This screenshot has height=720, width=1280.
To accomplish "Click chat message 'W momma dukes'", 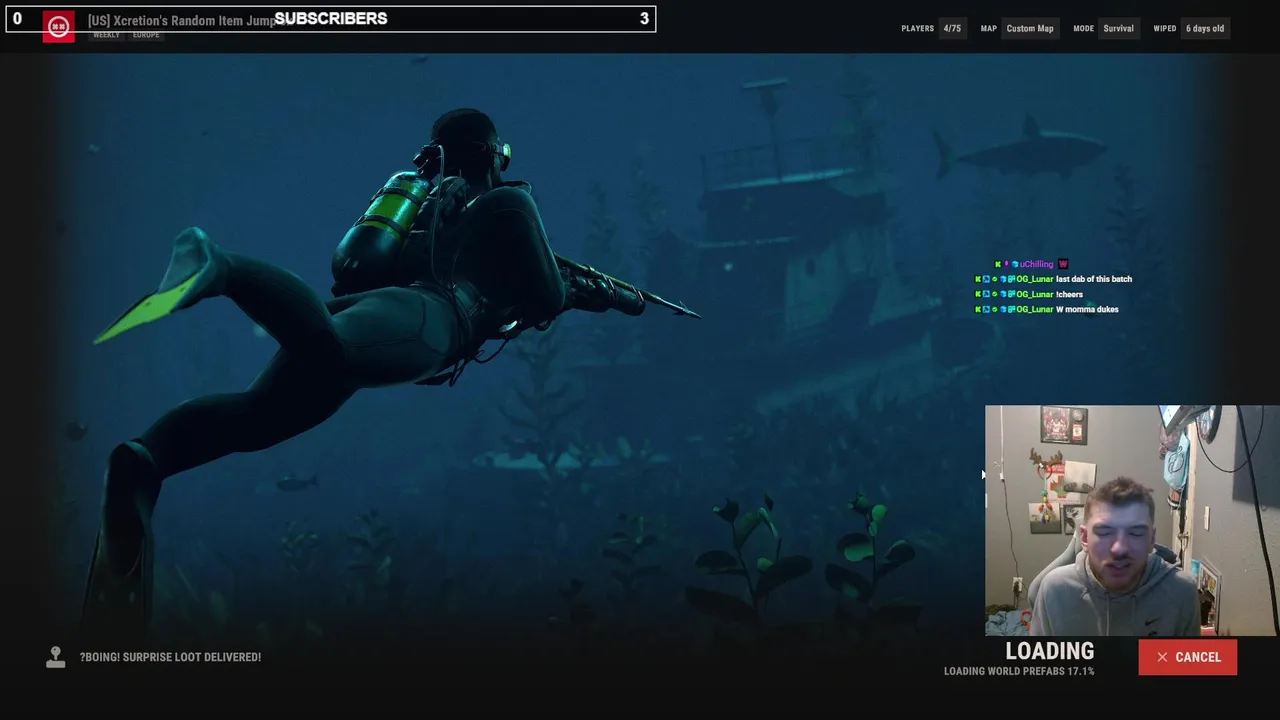I will click(x=1087, y=309).
